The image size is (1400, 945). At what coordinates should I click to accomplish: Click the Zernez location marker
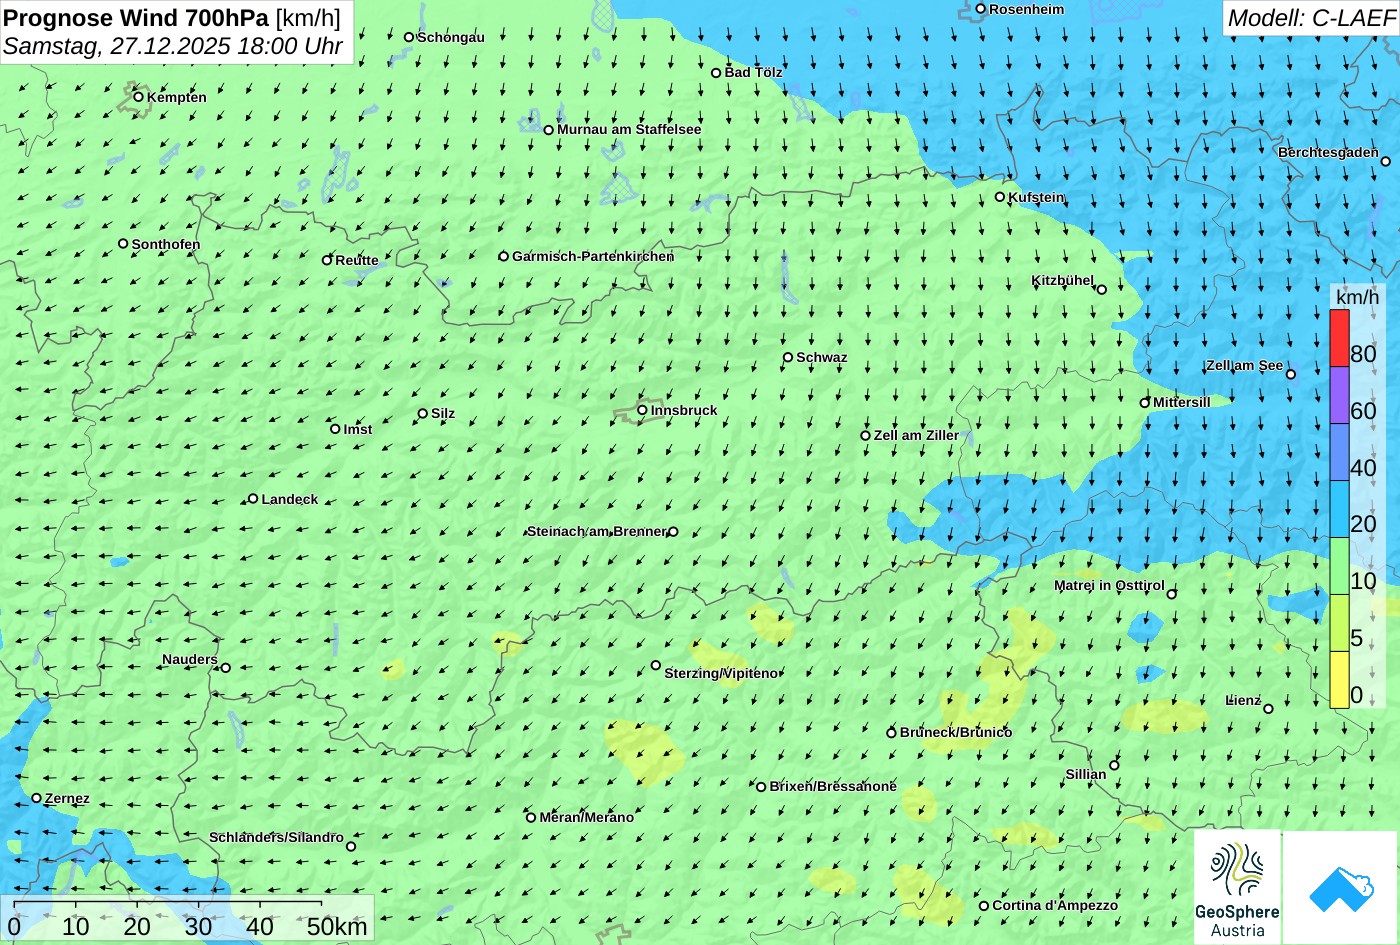37,798
